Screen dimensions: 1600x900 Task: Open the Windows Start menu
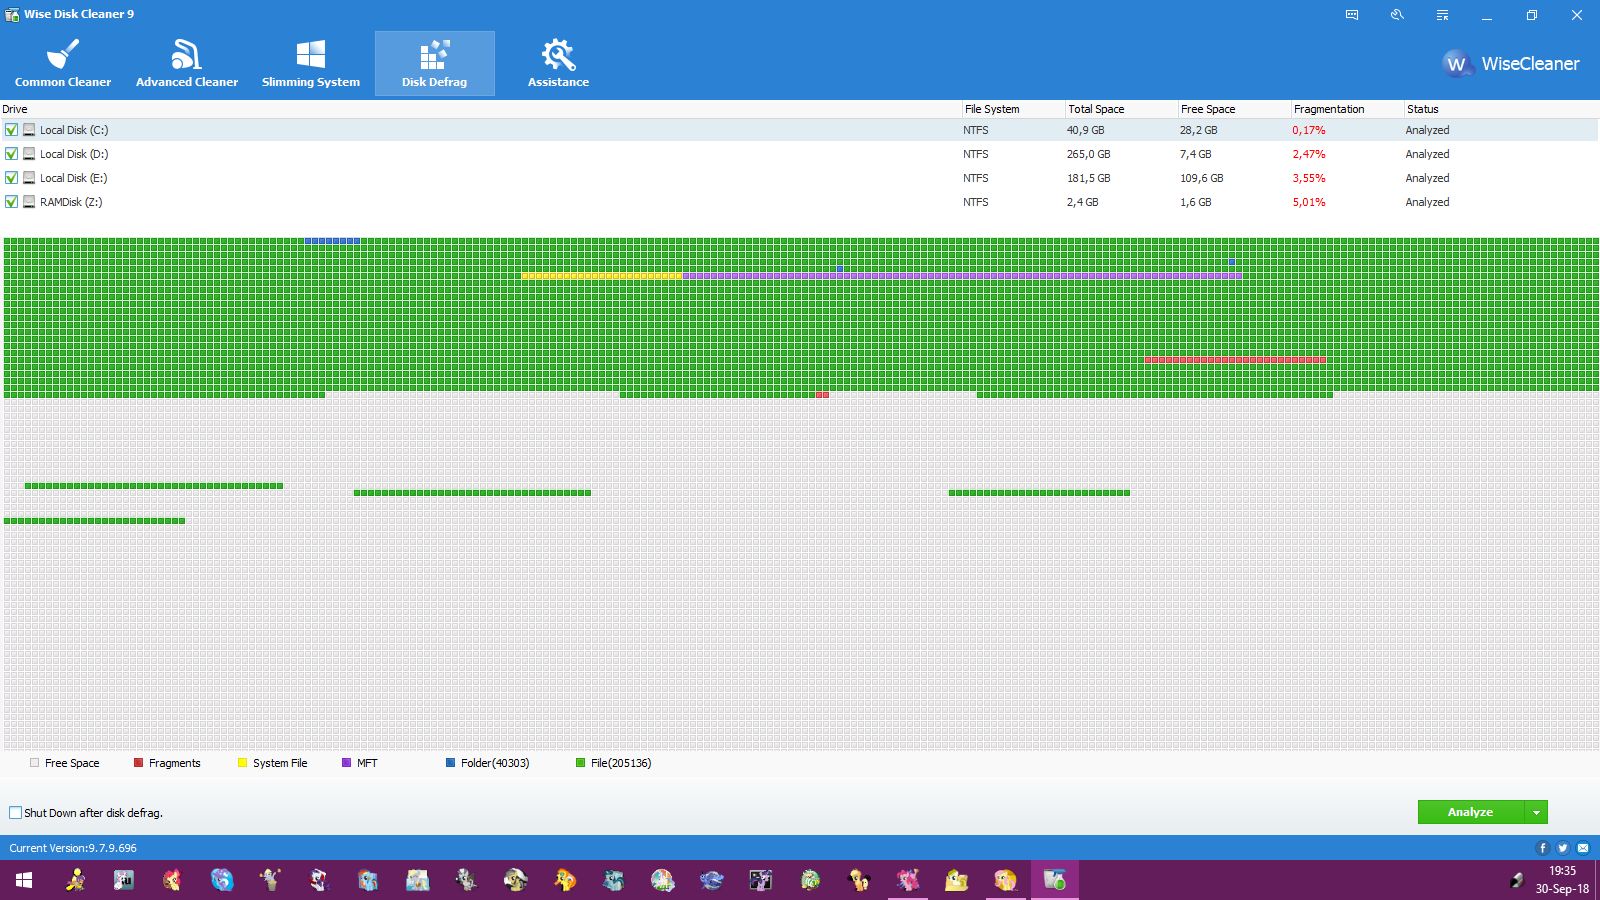tap(24, 880)
